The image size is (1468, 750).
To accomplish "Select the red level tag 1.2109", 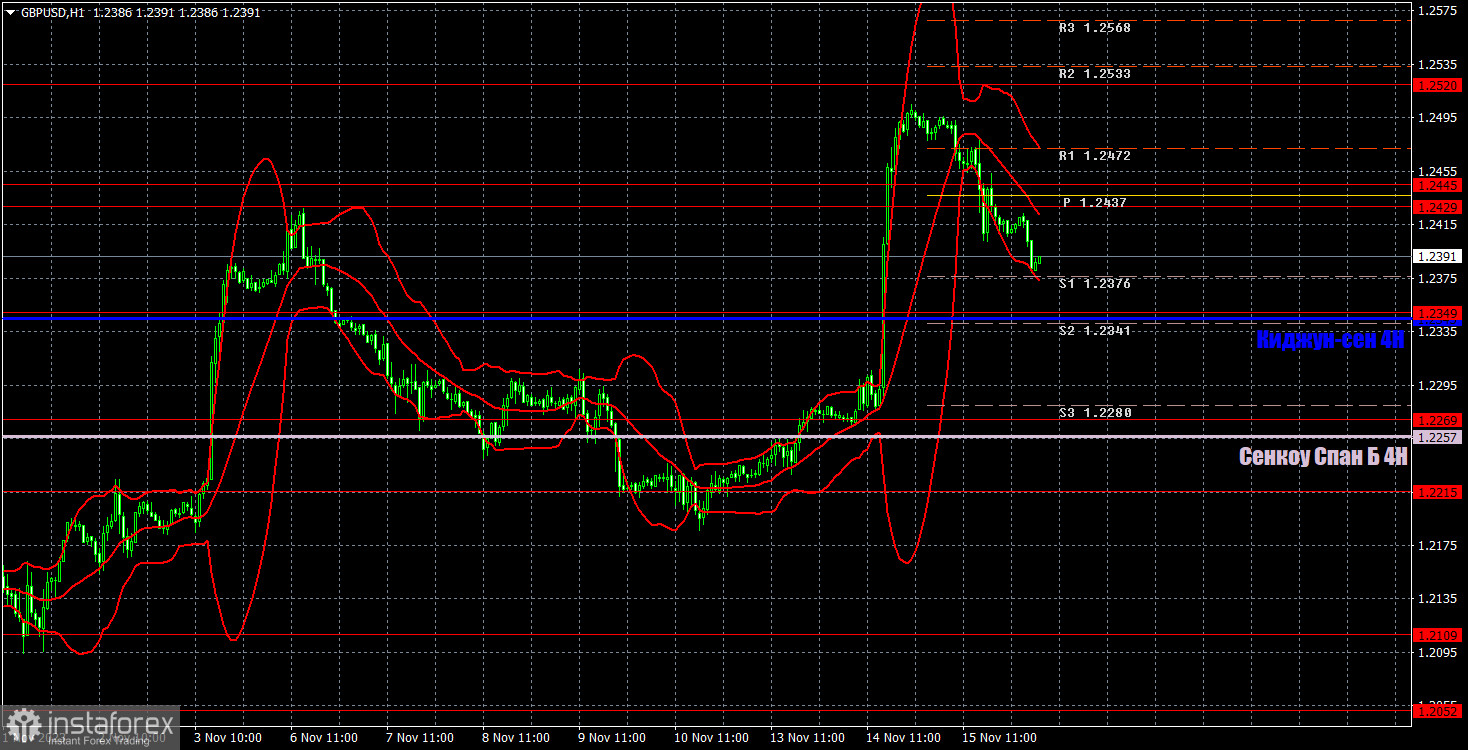I will (1438, 634).
